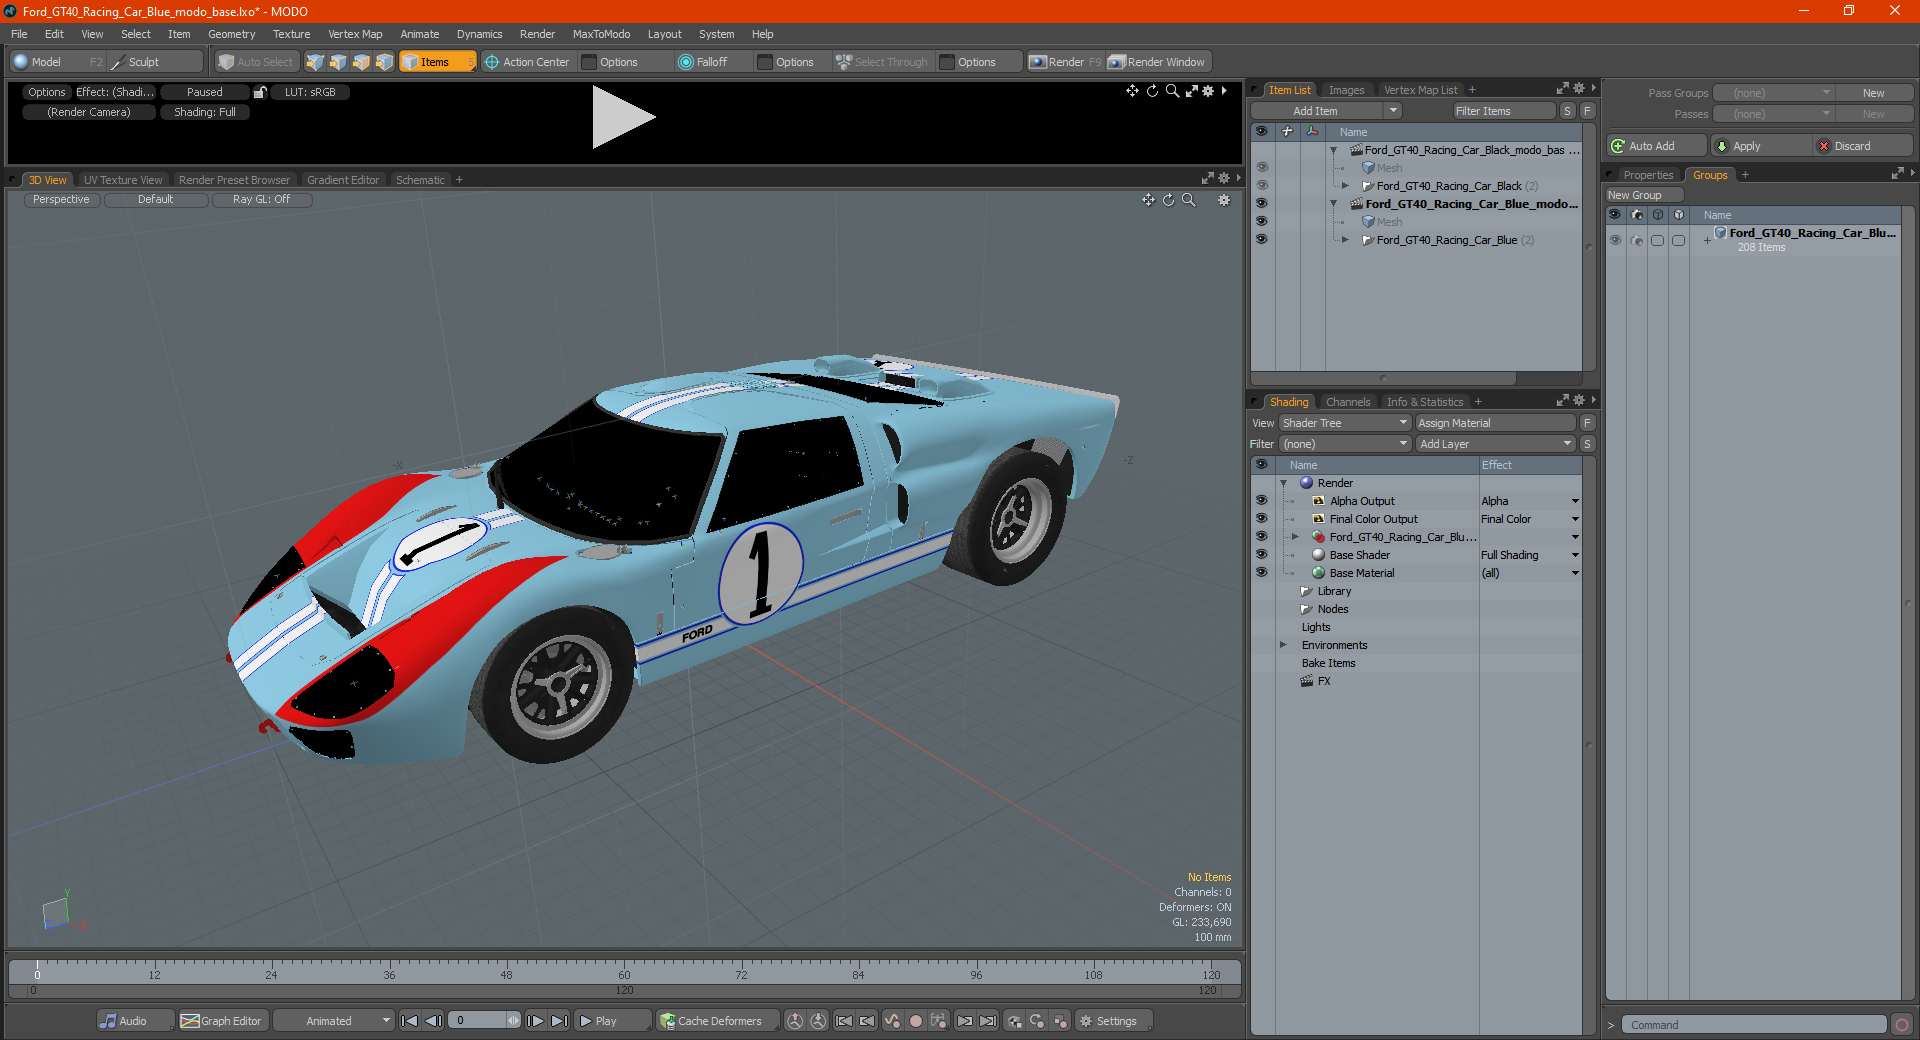
Task: Go to last frame
Action: point(560,1021)
